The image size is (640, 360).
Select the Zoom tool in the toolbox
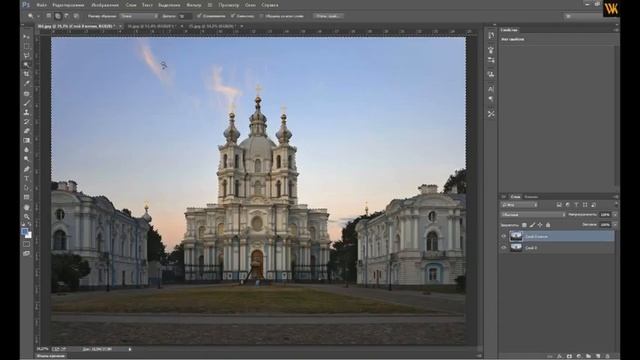click(27, 217)
